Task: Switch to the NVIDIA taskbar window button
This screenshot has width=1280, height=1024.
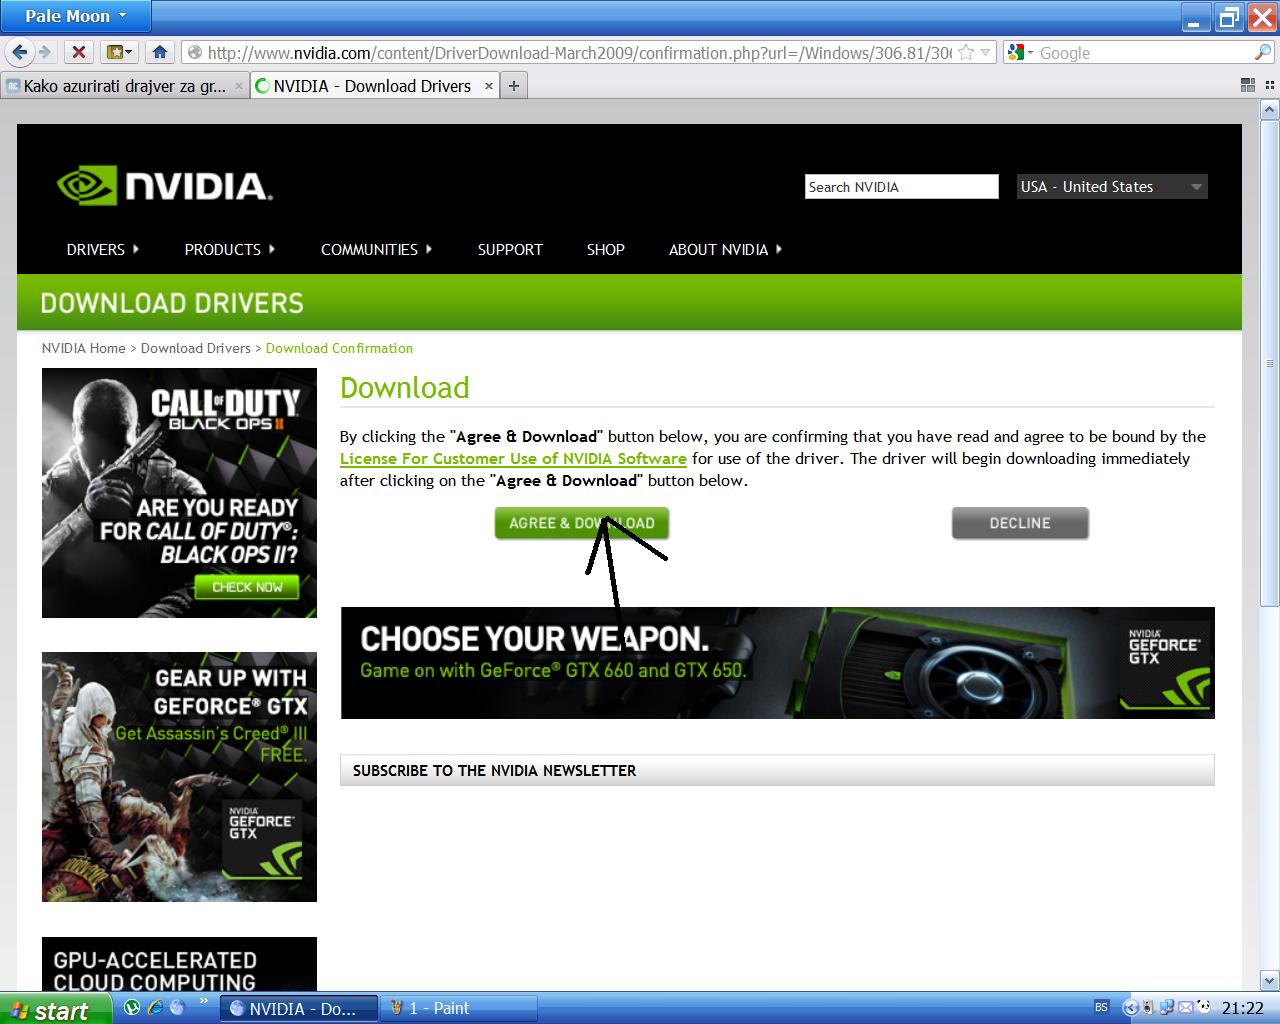Action: [x=298, y=1009]
